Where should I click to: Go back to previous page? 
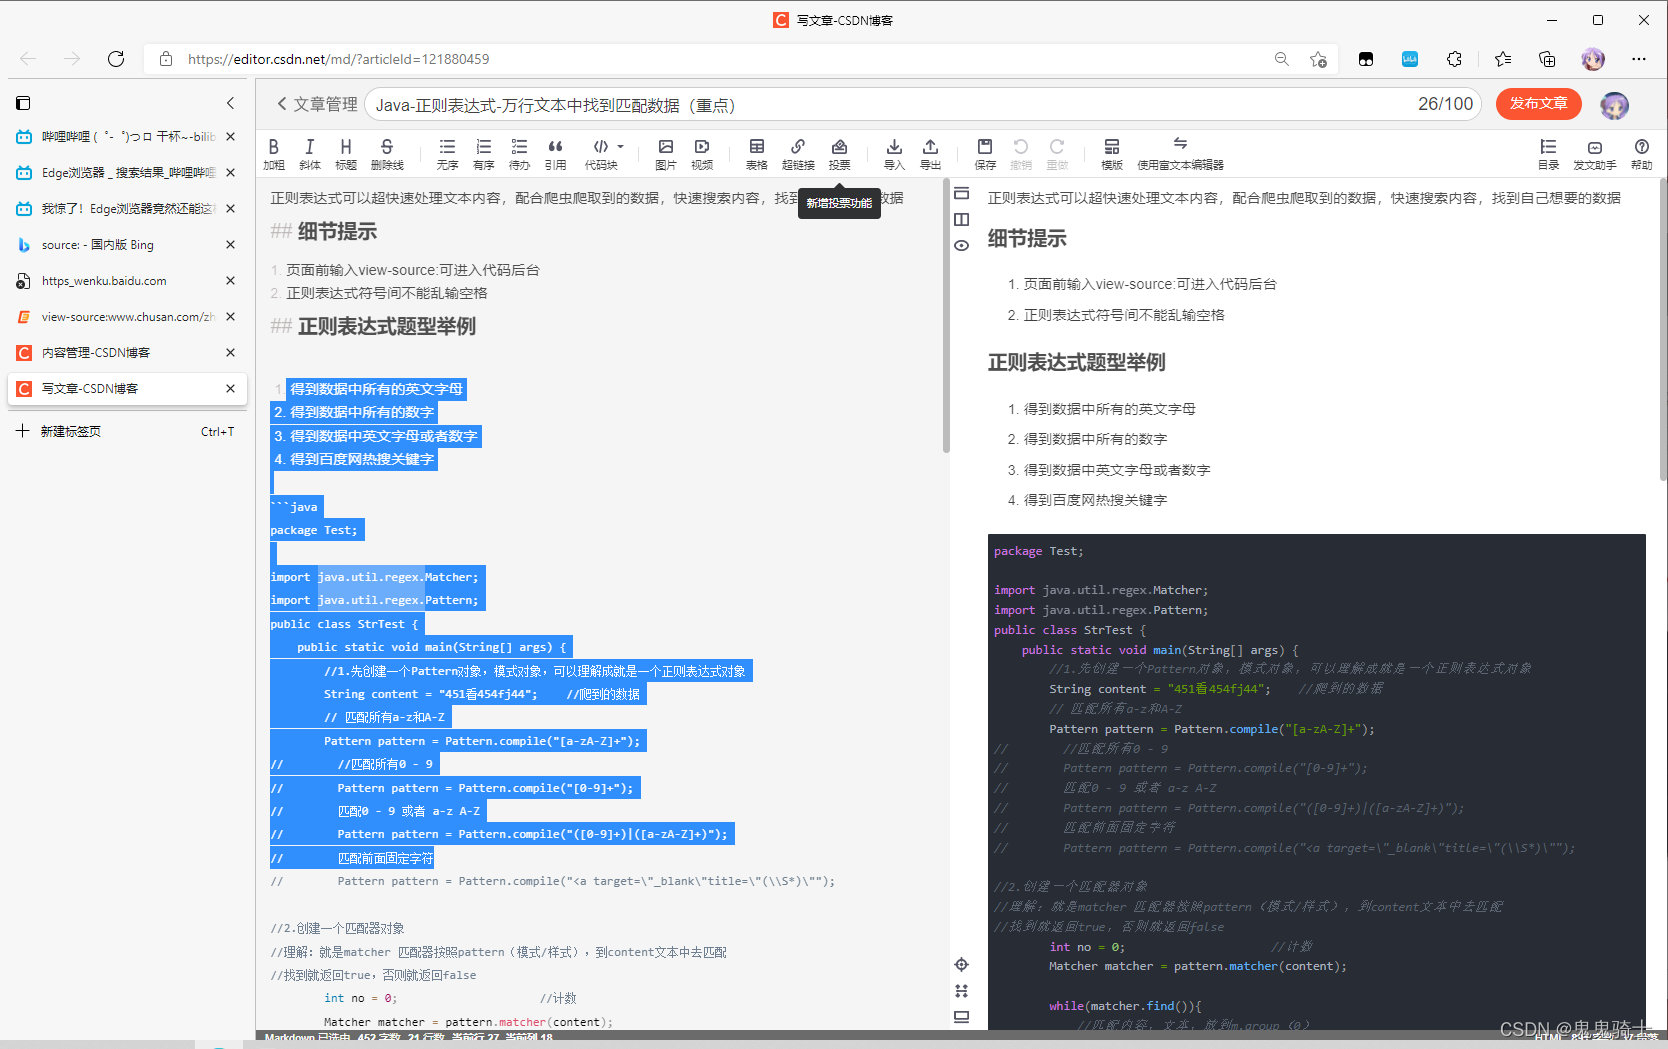coord(28,59)
